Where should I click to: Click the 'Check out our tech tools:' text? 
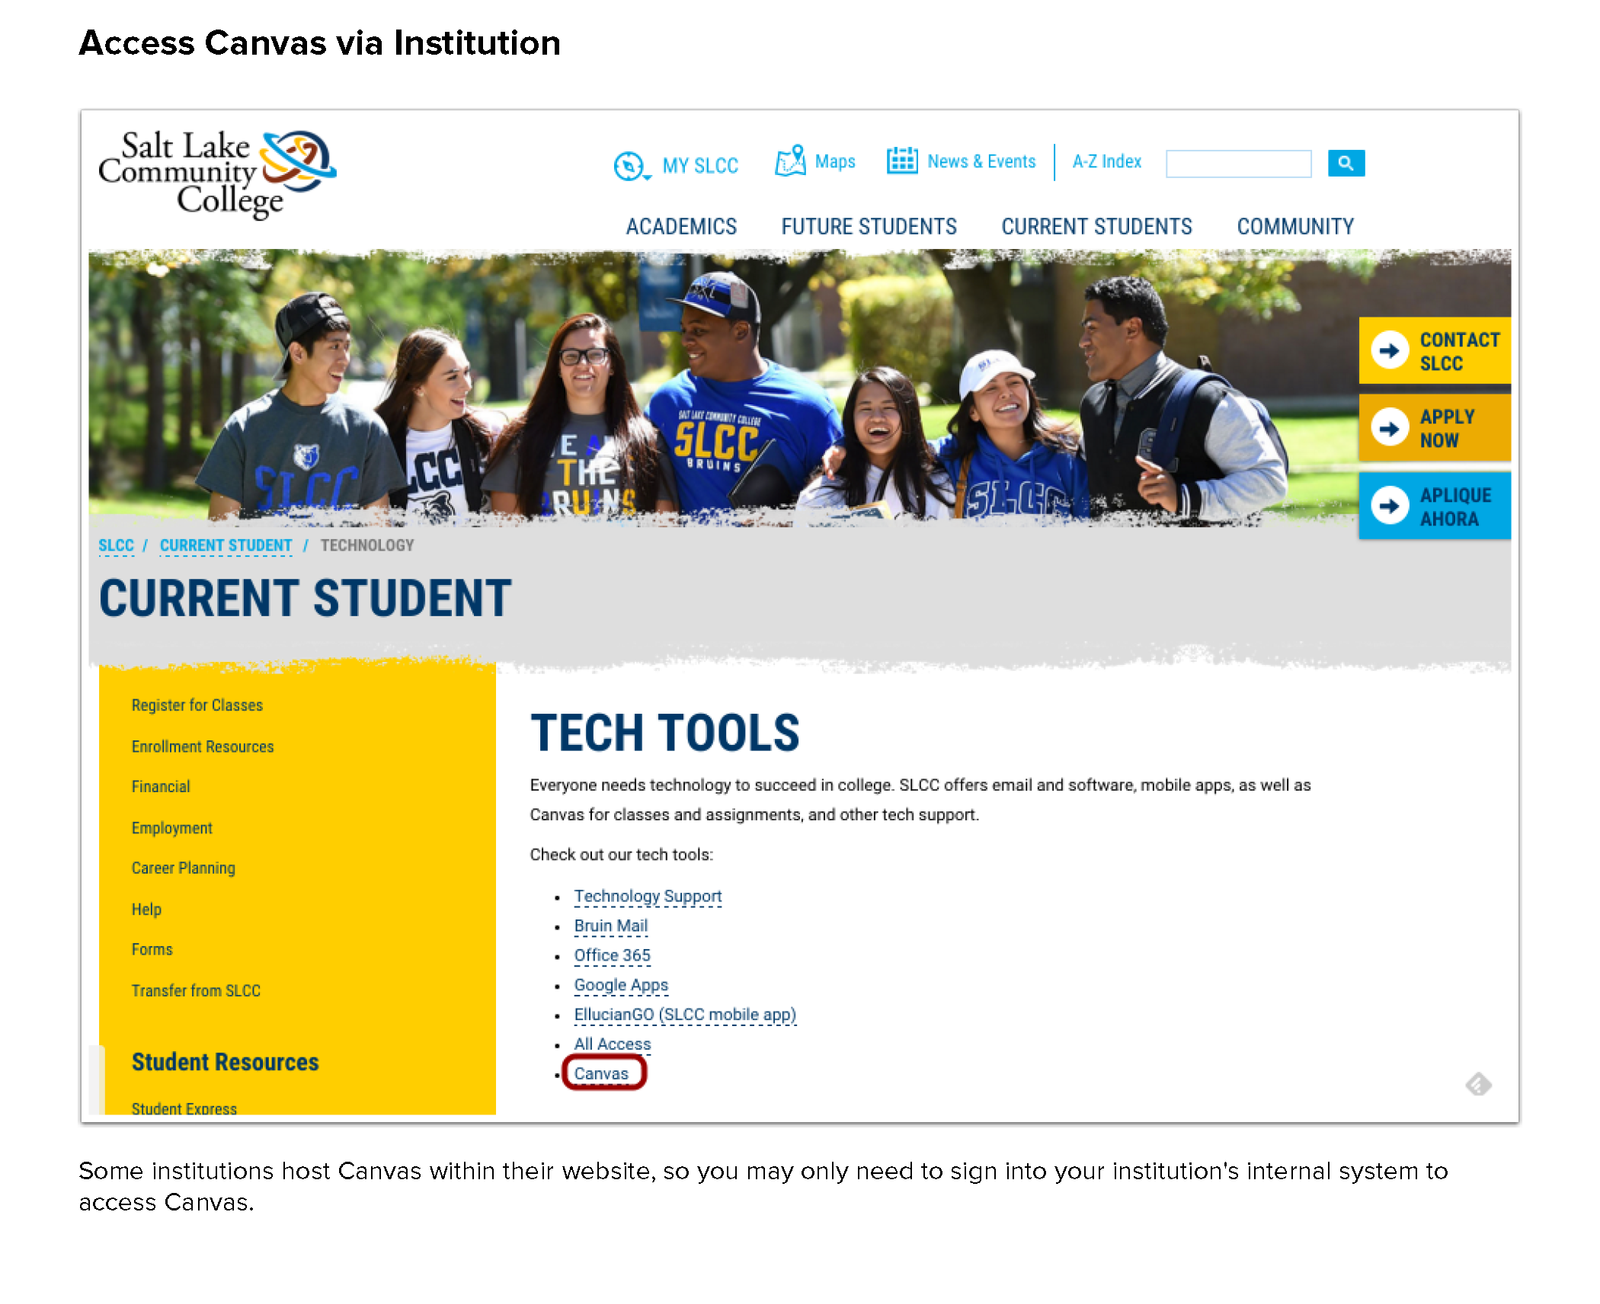(x=621, y=854)
